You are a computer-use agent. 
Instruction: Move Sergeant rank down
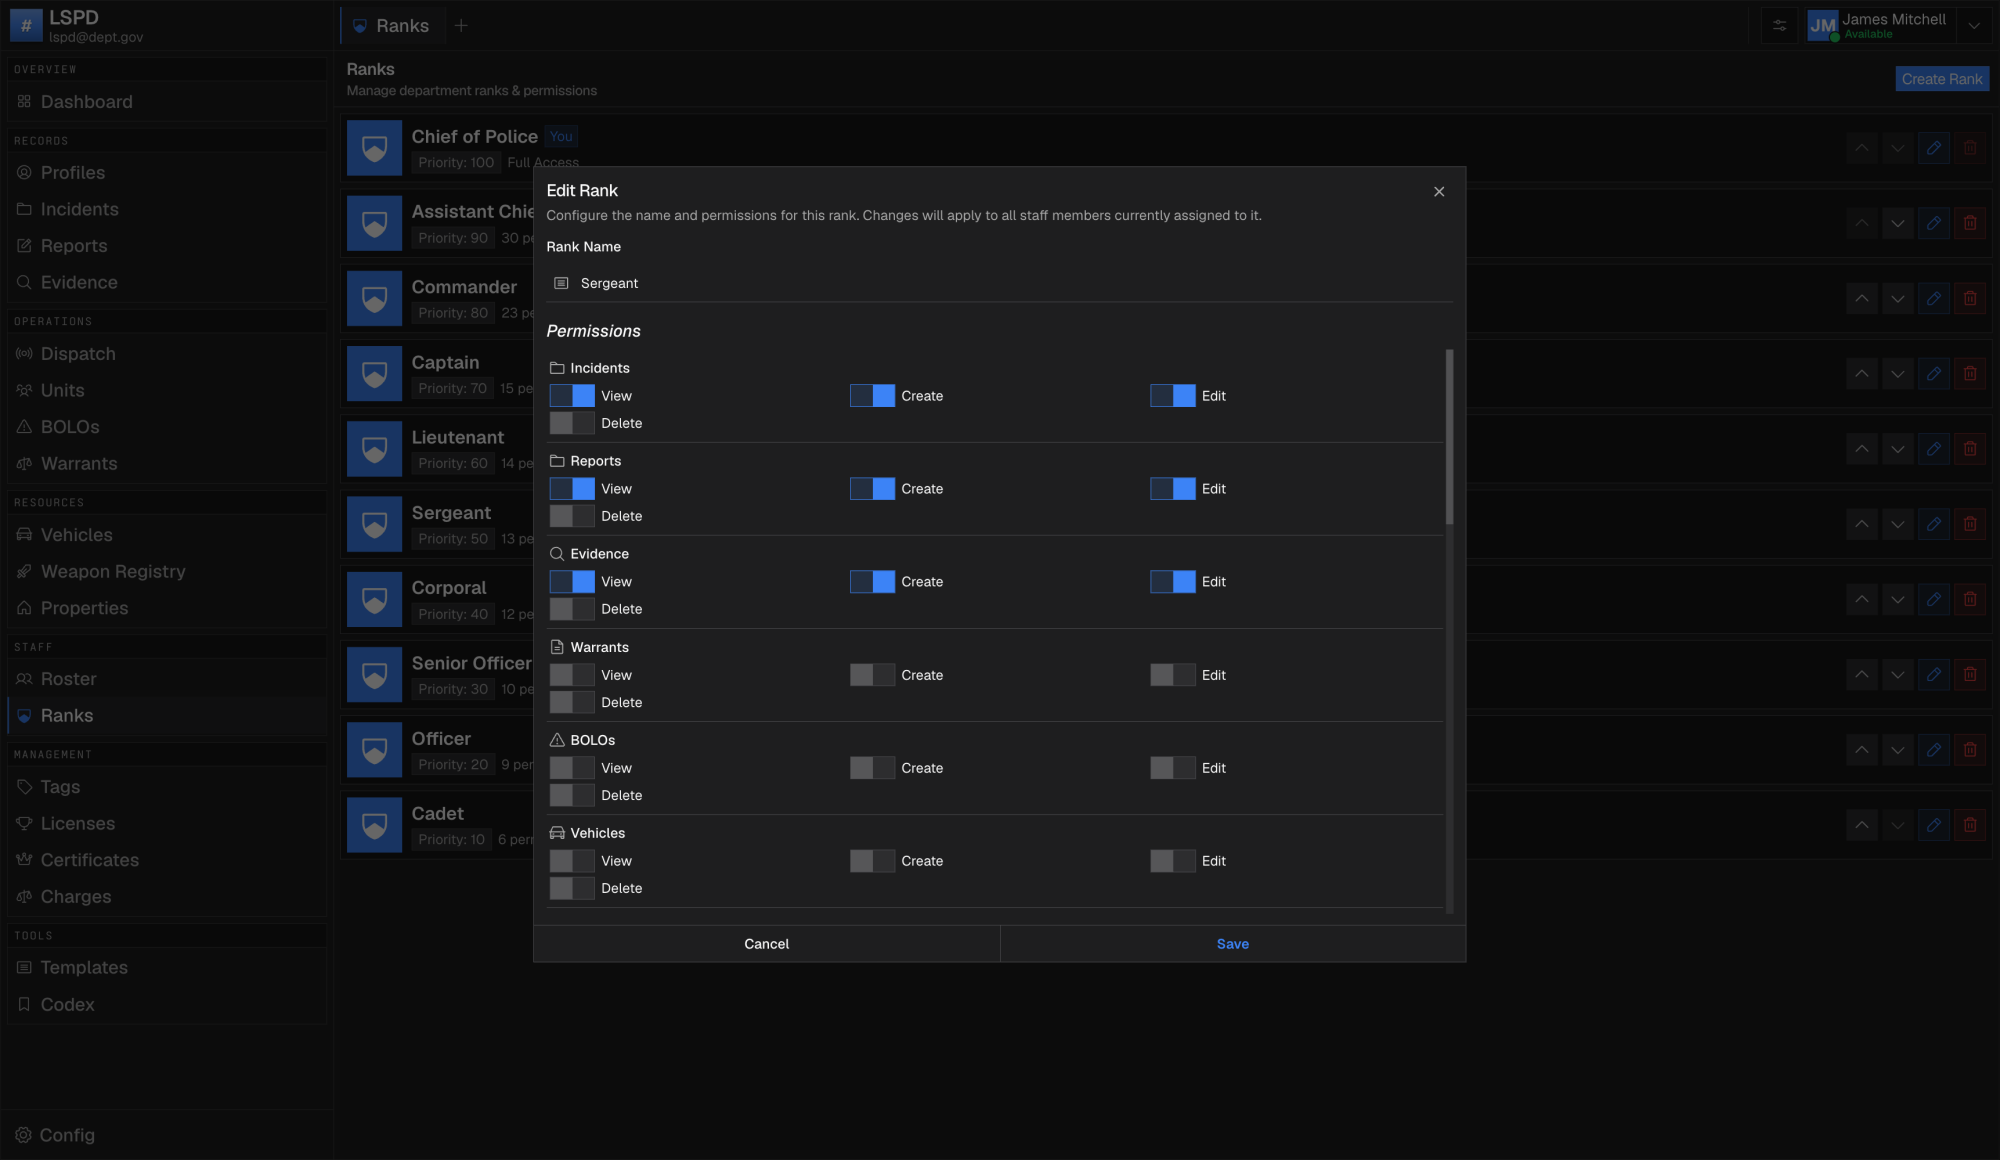point(1898,524)
